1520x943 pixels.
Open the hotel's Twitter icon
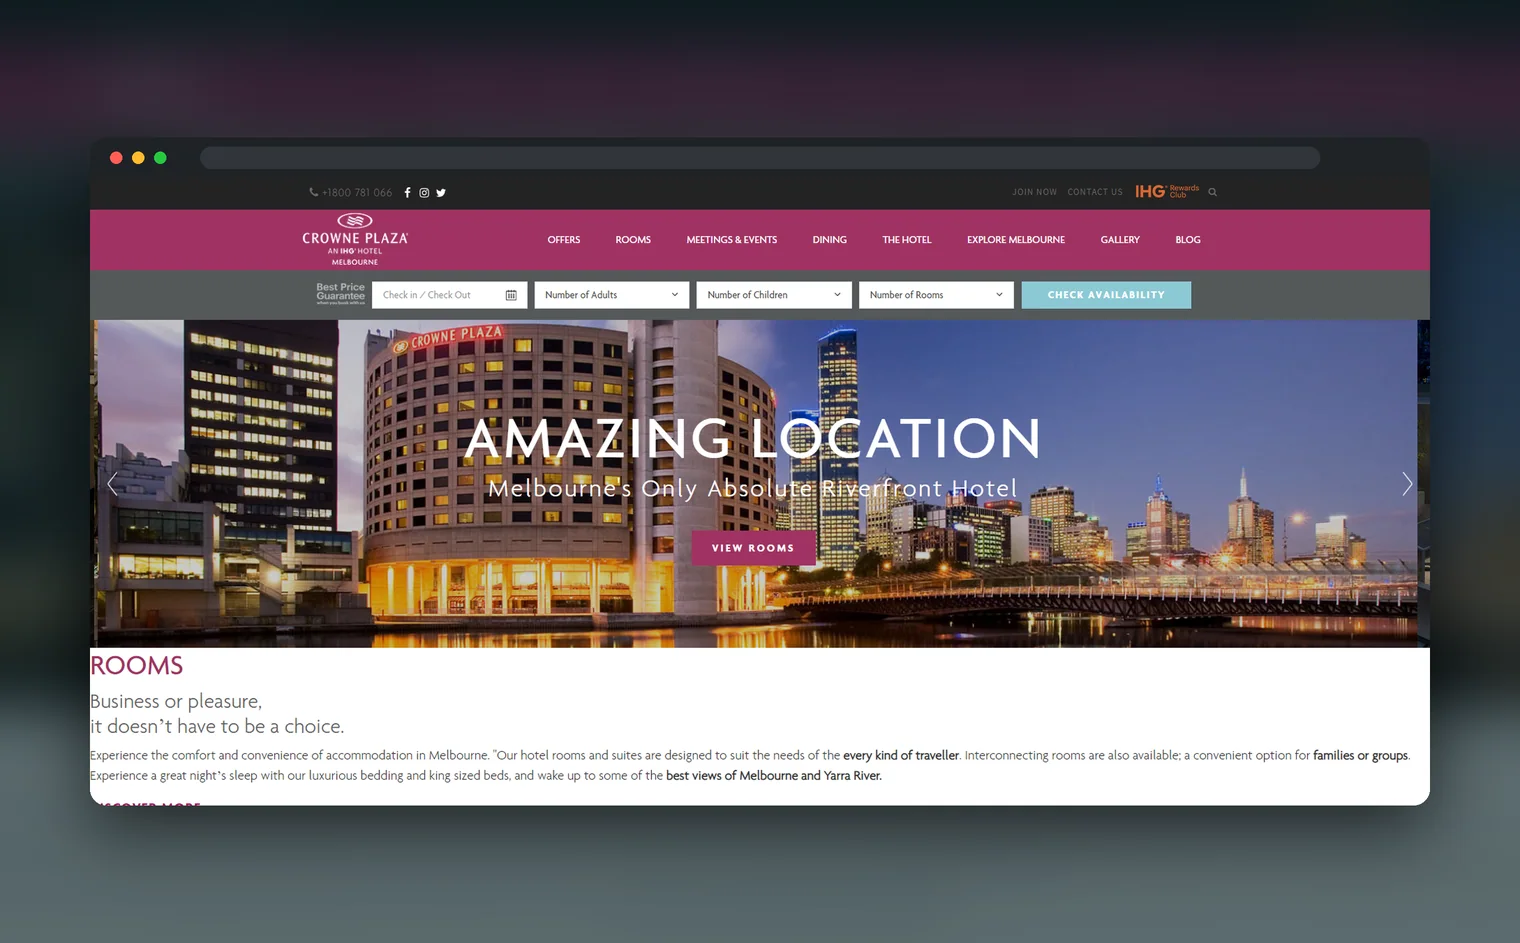point(441,193)
